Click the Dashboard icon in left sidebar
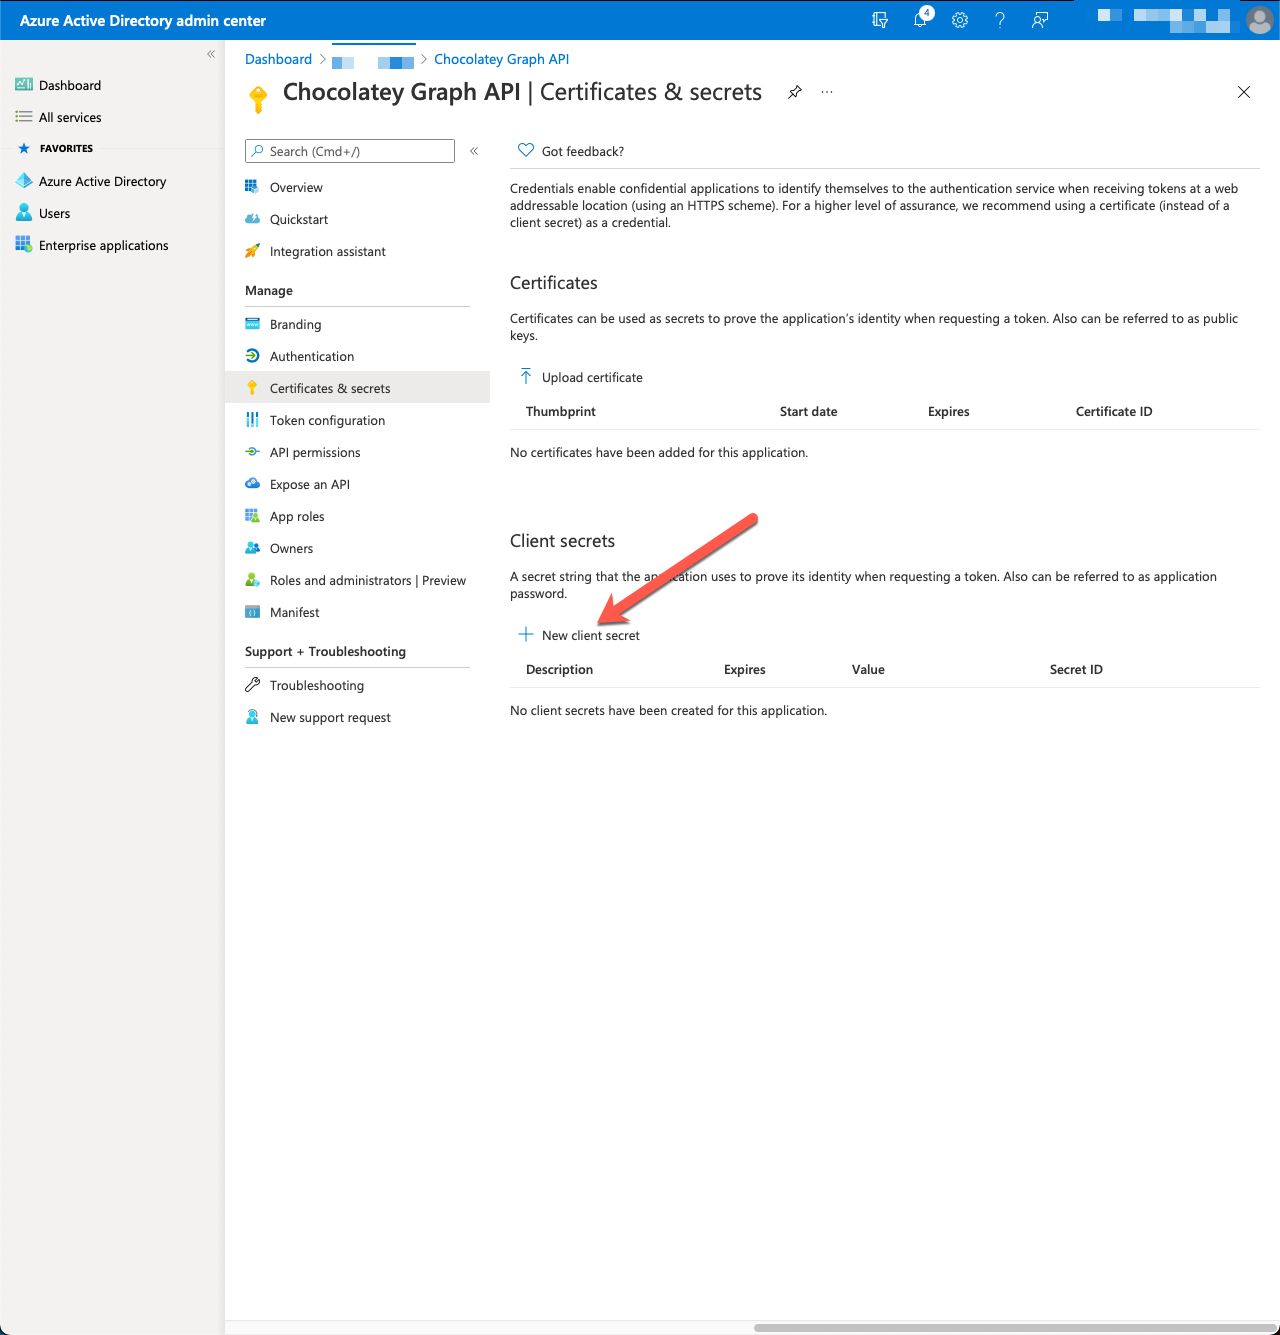Image resolution: width=1280 pixels, height=1335 pixels. tap(24, 85)
